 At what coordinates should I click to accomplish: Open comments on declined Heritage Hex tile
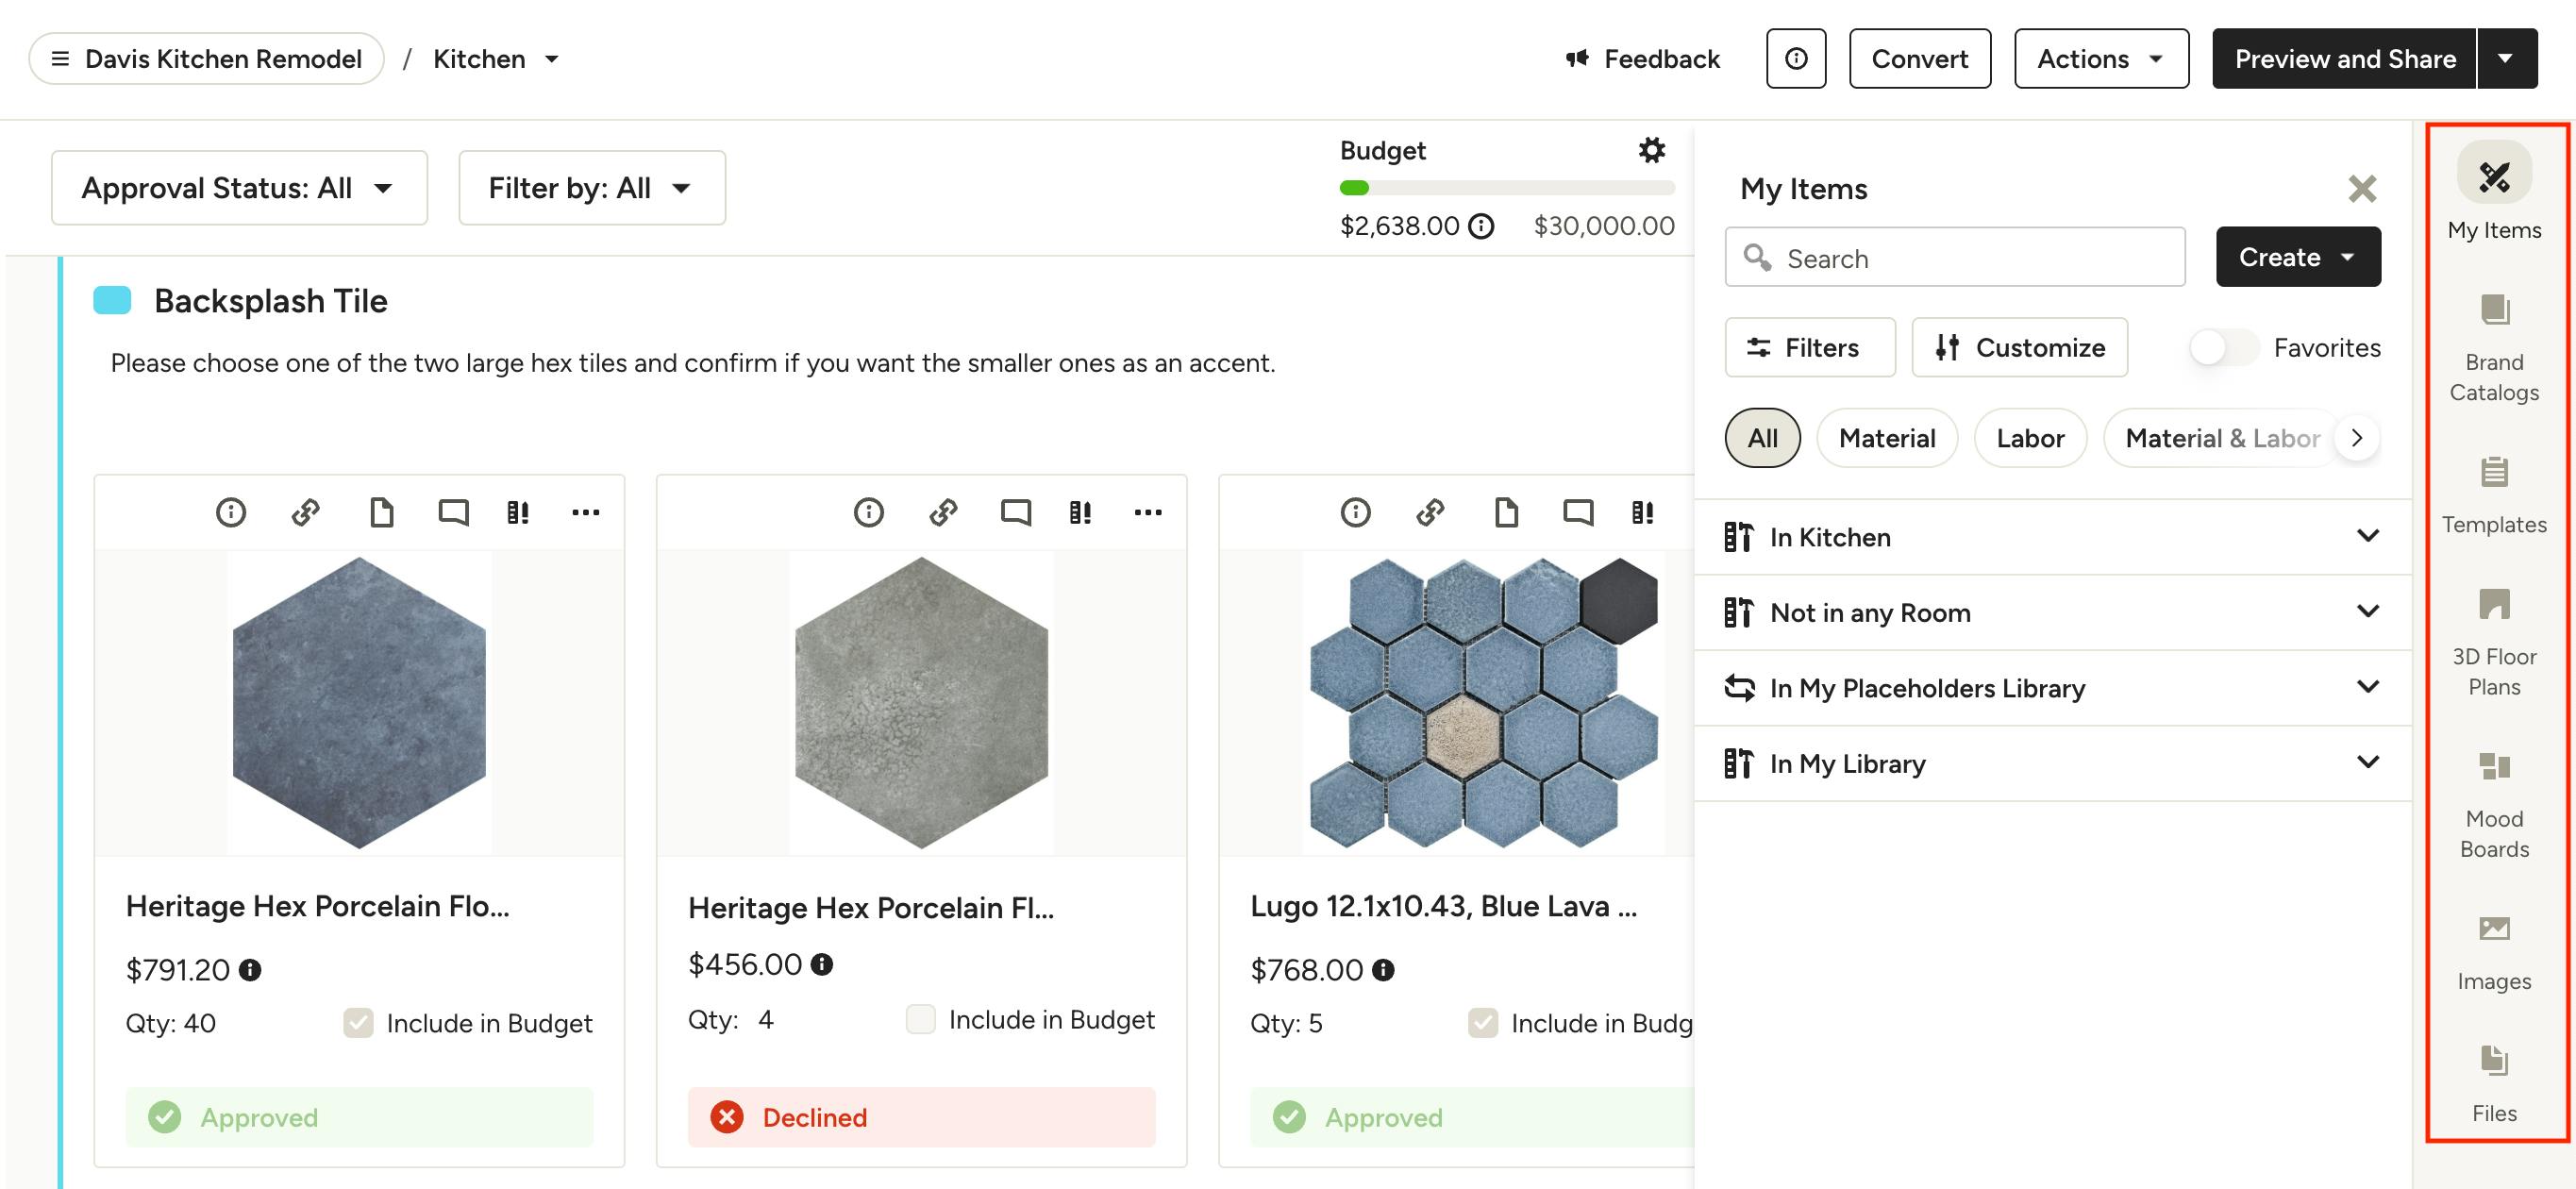click(1015, 512)
